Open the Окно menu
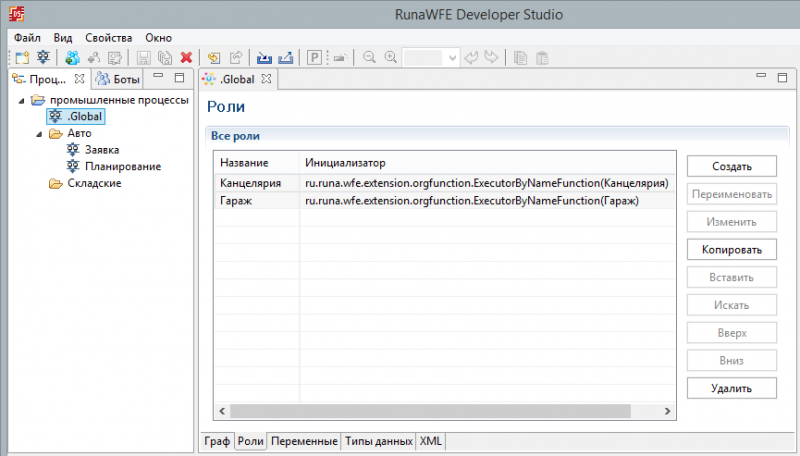Image resolution: width=800 pixels, height=456 pixels. click(159, 38)
